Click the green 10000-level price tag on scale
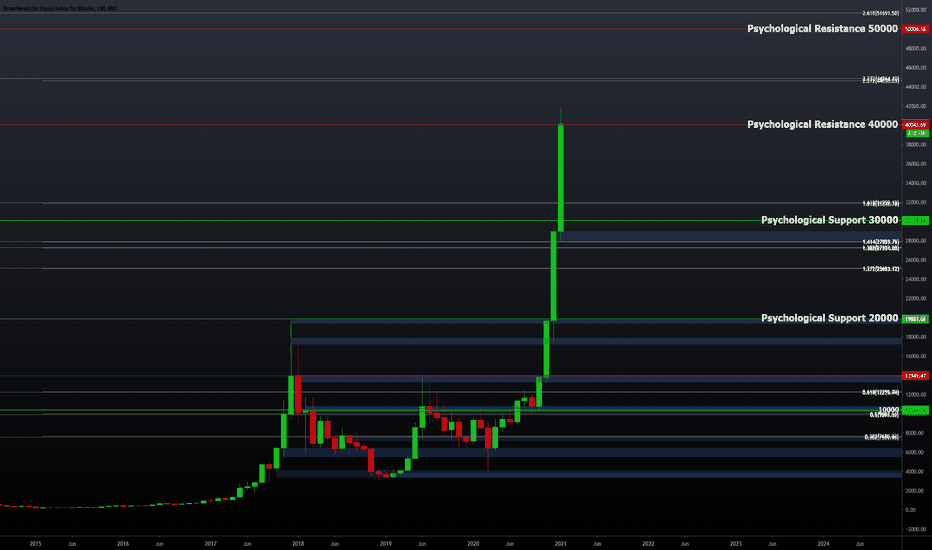Viewport: 932px width, 550px height. point(915,410)
